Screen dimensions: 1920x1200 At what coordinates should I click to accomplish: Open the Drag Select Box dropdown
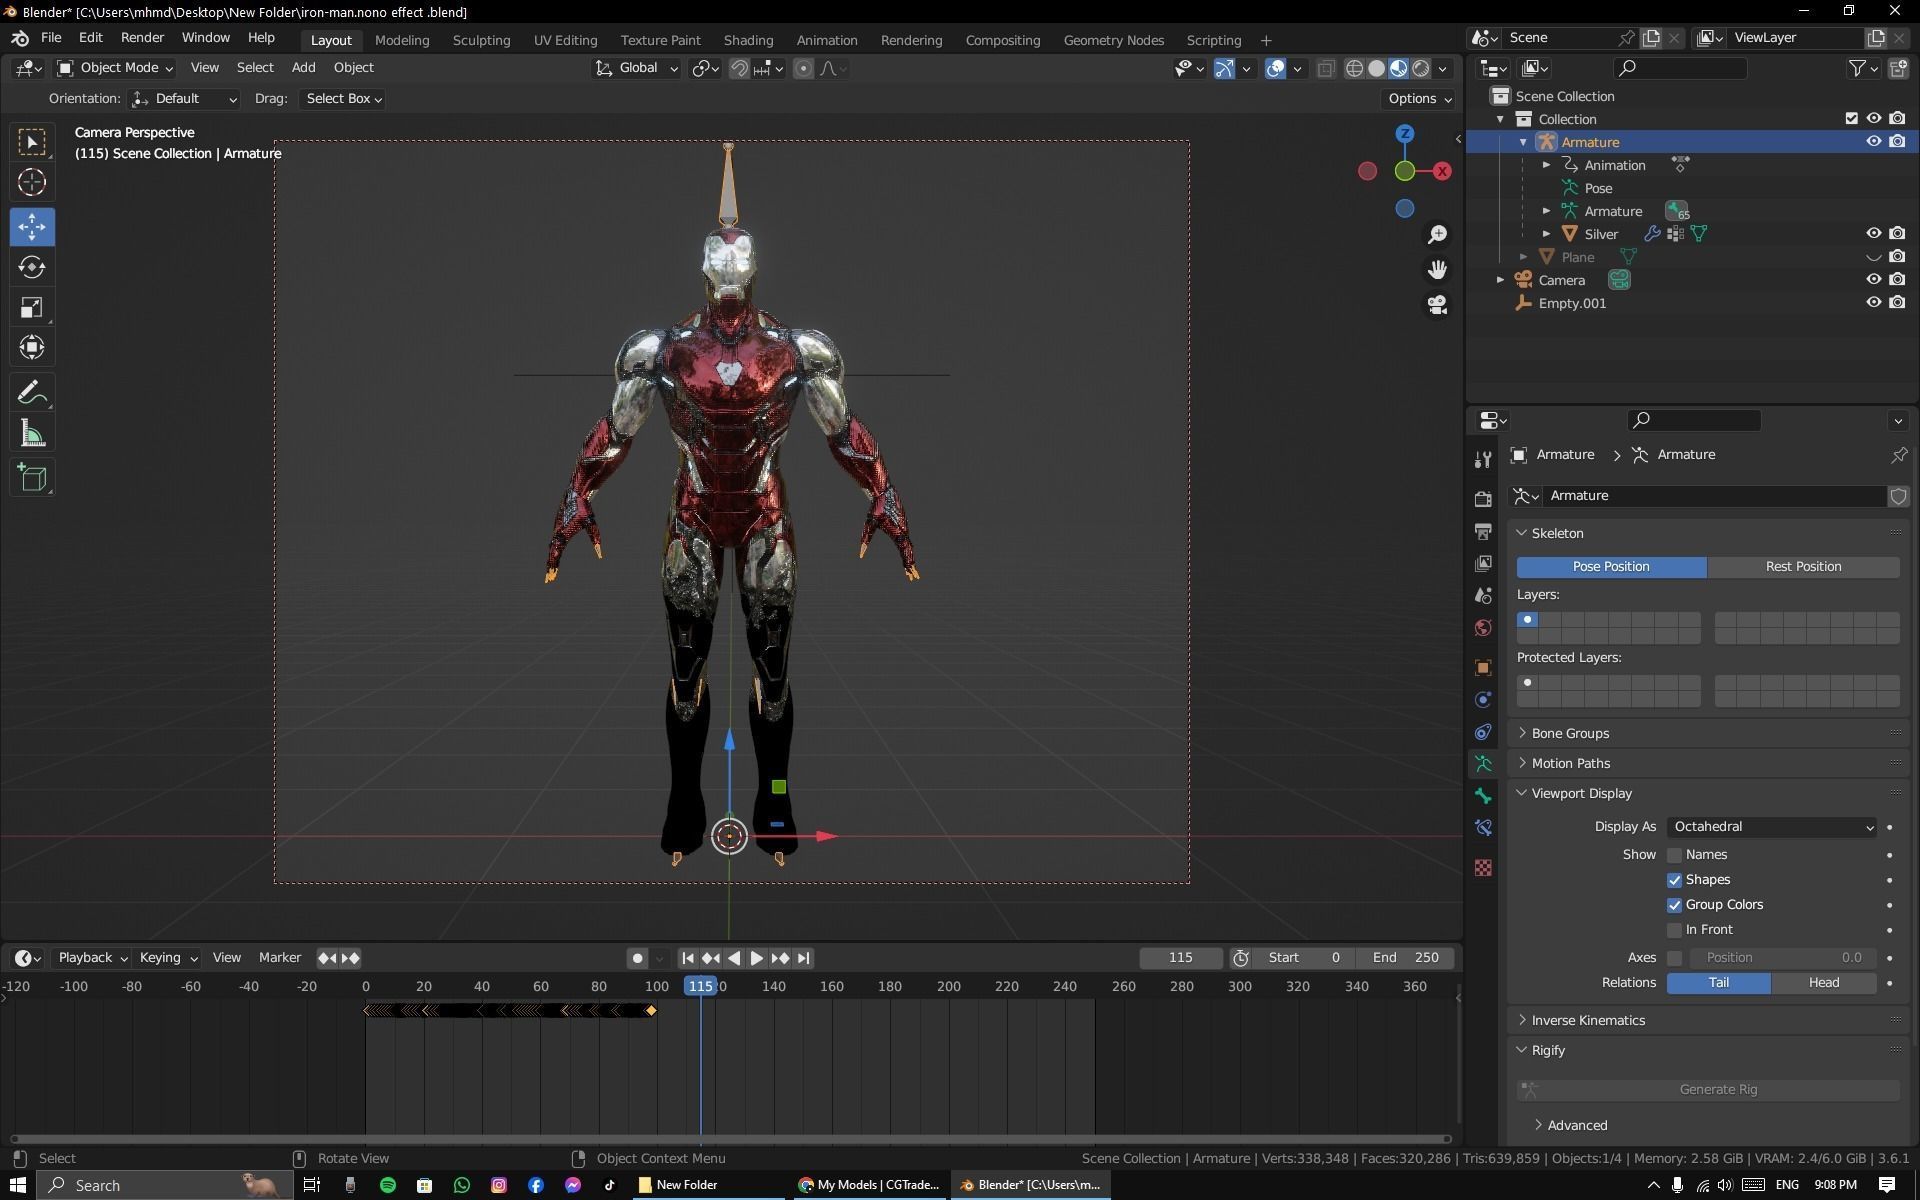[344, 99]
